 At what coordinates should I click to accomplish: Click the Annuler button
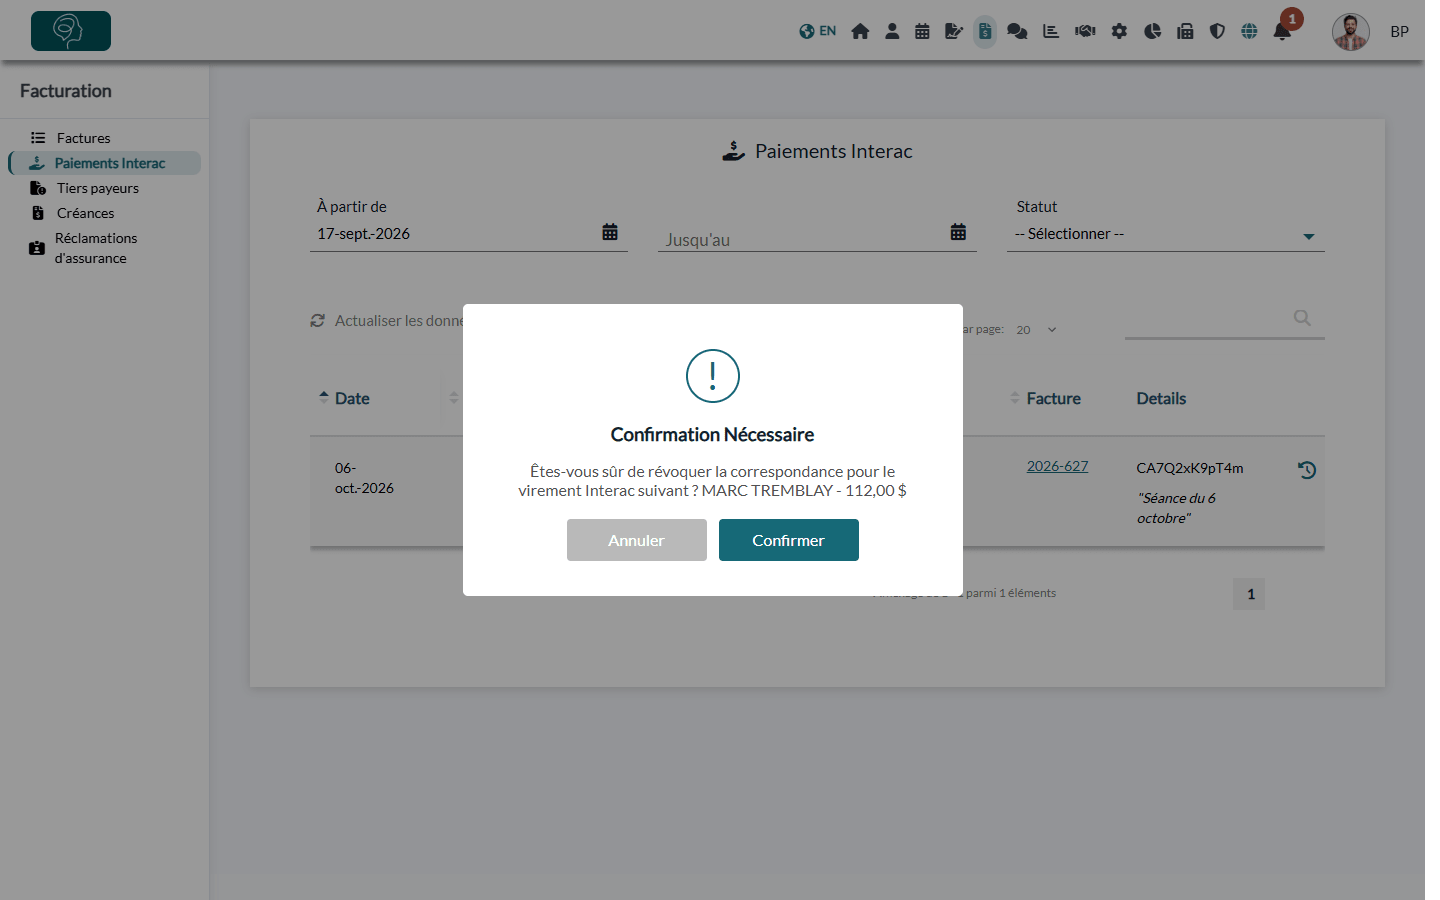pos(636,540)
